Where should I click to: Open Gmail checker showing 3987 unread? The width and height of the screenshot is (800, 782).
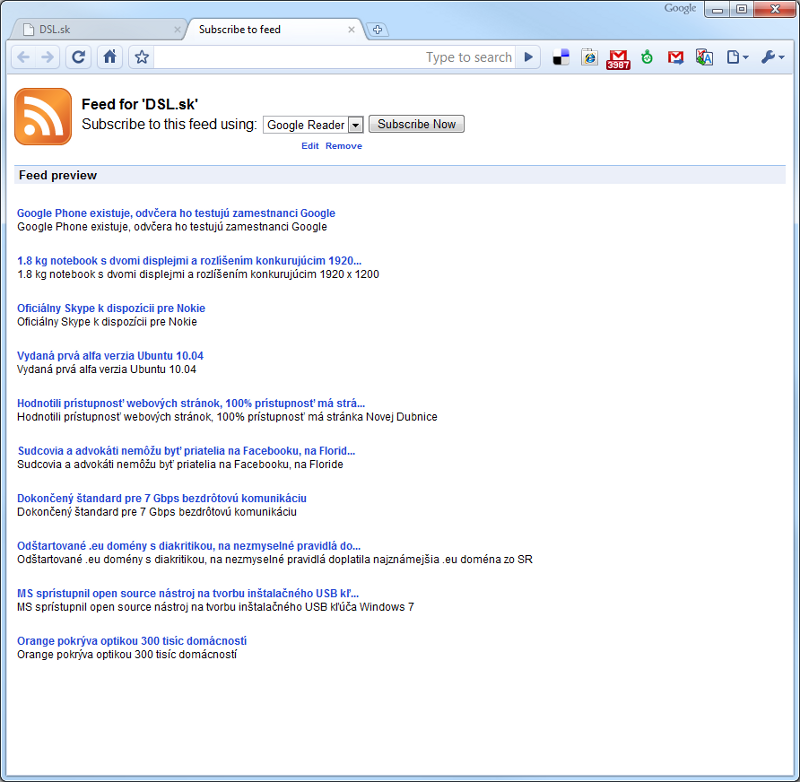click(618, 59)
